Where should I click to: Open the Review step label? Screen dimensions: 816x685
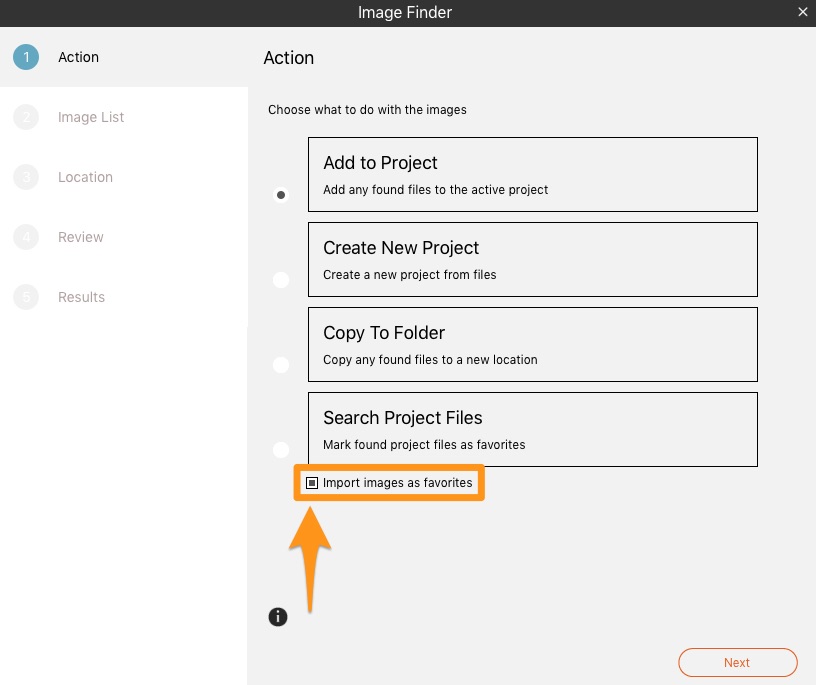click(x=81, y=237)
